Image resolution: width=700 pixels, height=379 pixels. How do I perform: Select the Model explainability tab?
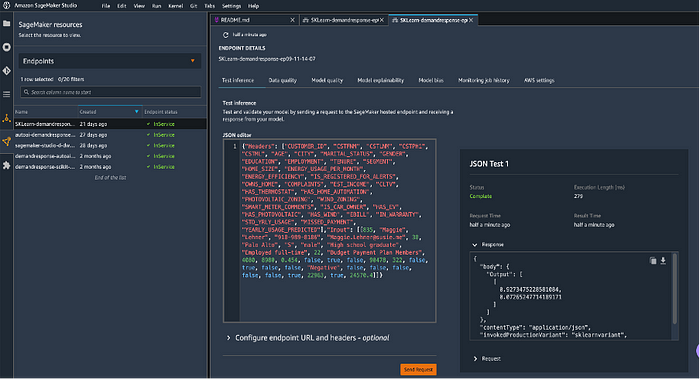(380, 80)
